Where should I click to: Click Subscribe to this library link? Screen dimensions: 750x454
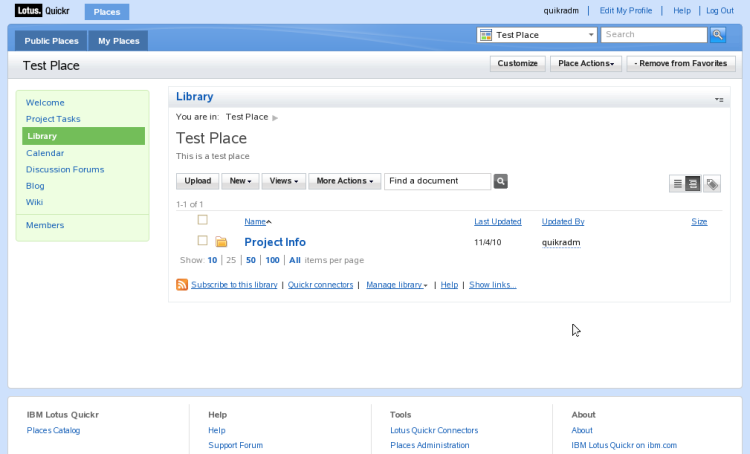tap(234, 285)
